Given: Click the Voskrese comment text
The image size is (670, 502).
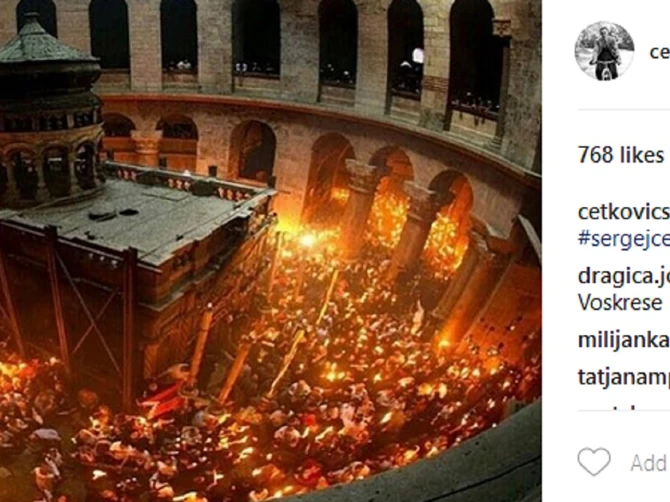Looking at the screenshot, I should tap(620, 303).
